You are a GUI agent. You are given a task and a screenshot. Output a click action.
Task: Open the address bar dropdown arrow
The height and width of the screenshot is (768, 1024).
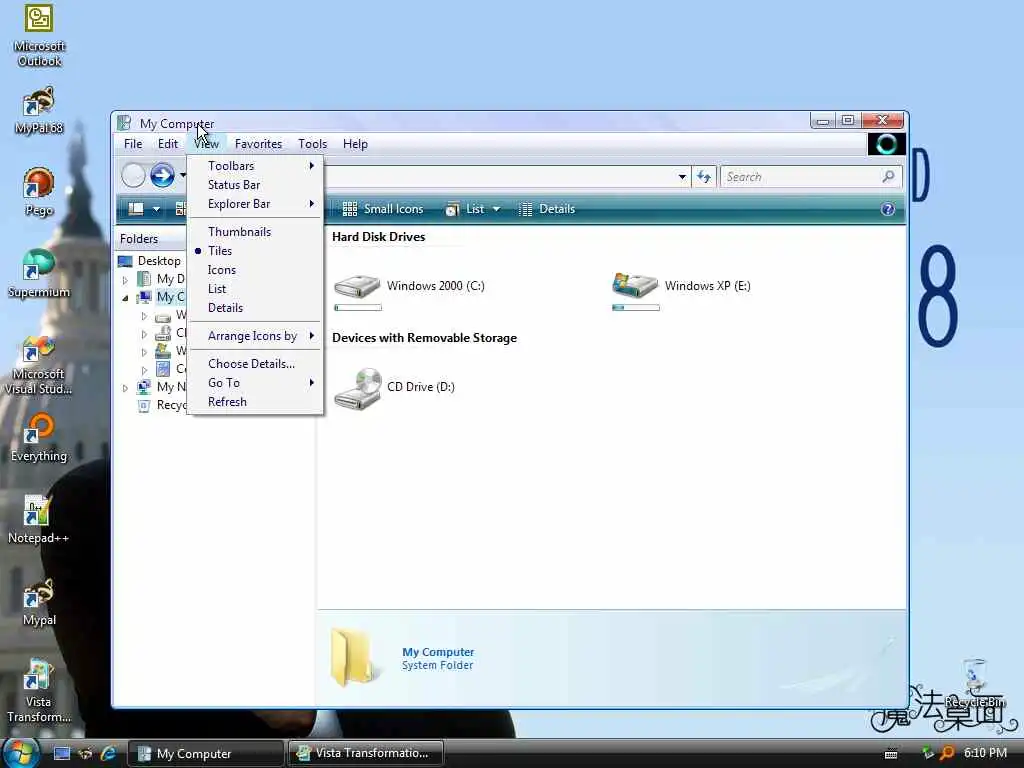[x=682, y=176]
